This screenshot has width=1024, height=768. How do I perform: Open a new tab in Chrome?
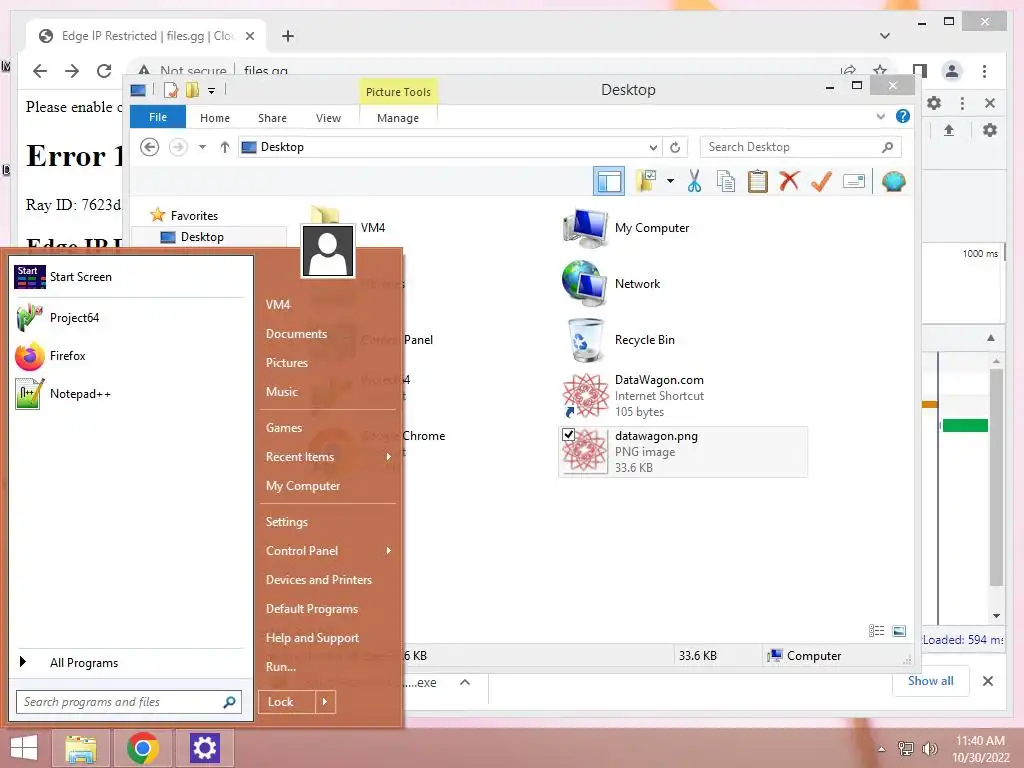click(288, 36)
